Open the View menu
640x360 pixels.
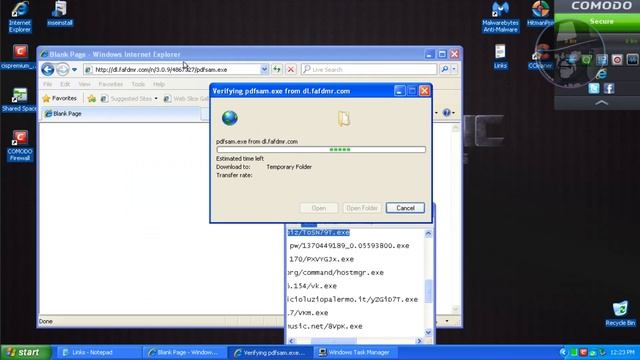84,84
